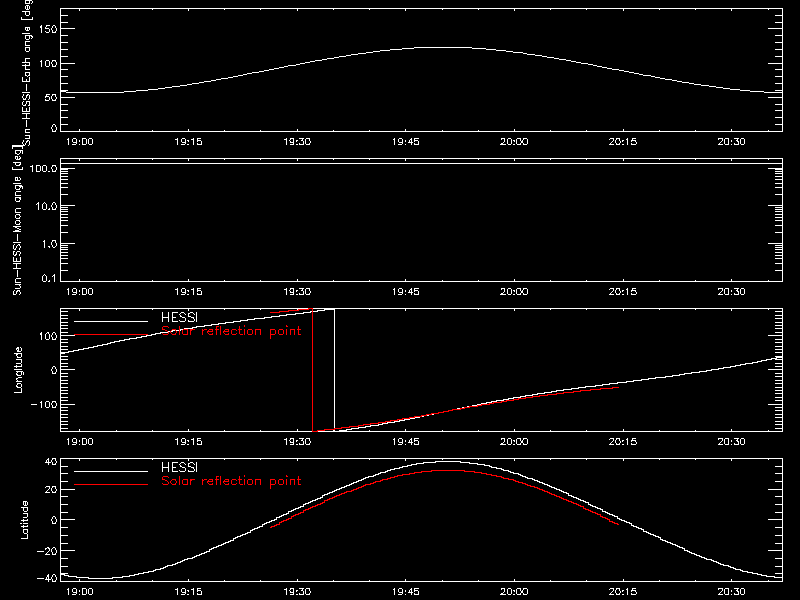
Task: Select Solar reflection point legend in Latitude panel
Action: click(x=231, y=481)
